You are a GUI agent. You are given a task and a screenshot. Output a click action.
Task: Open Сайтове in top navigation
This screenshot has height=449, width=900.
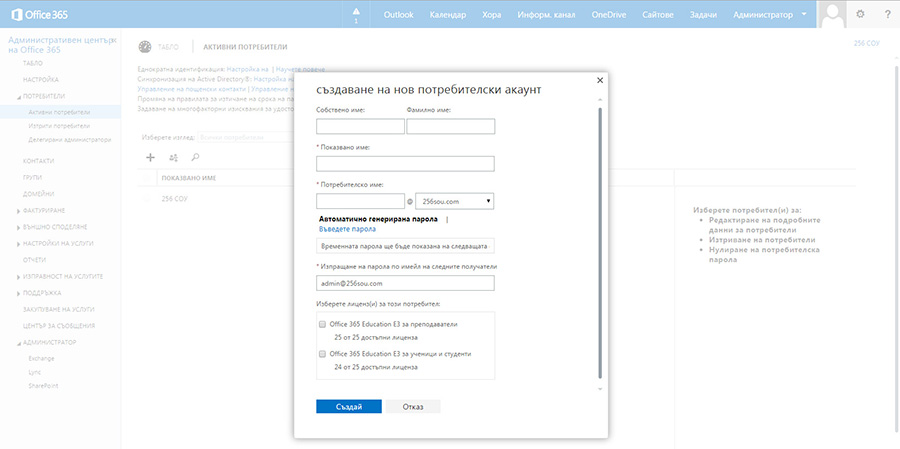(658, 14)
